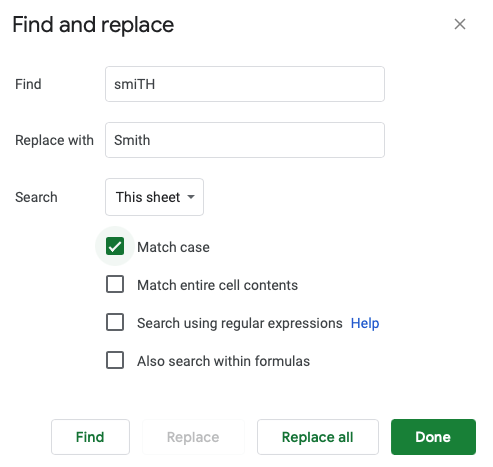Screen dimensions: 493x467
Task: Click the dropdown arrow beside This sheet
Action: 191,197
